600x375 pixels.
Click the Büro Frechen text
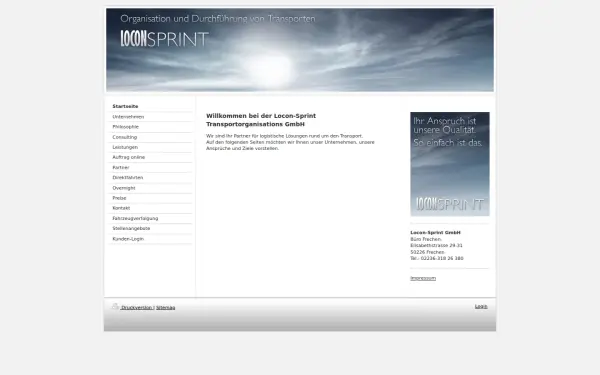pos(426,239)
